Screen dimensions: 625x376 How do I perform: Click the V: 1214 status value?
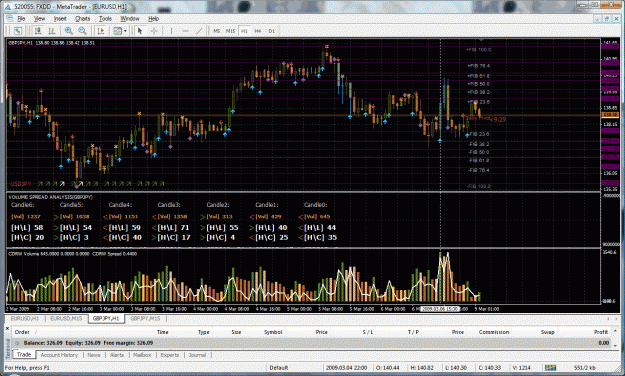pos(521,368)
